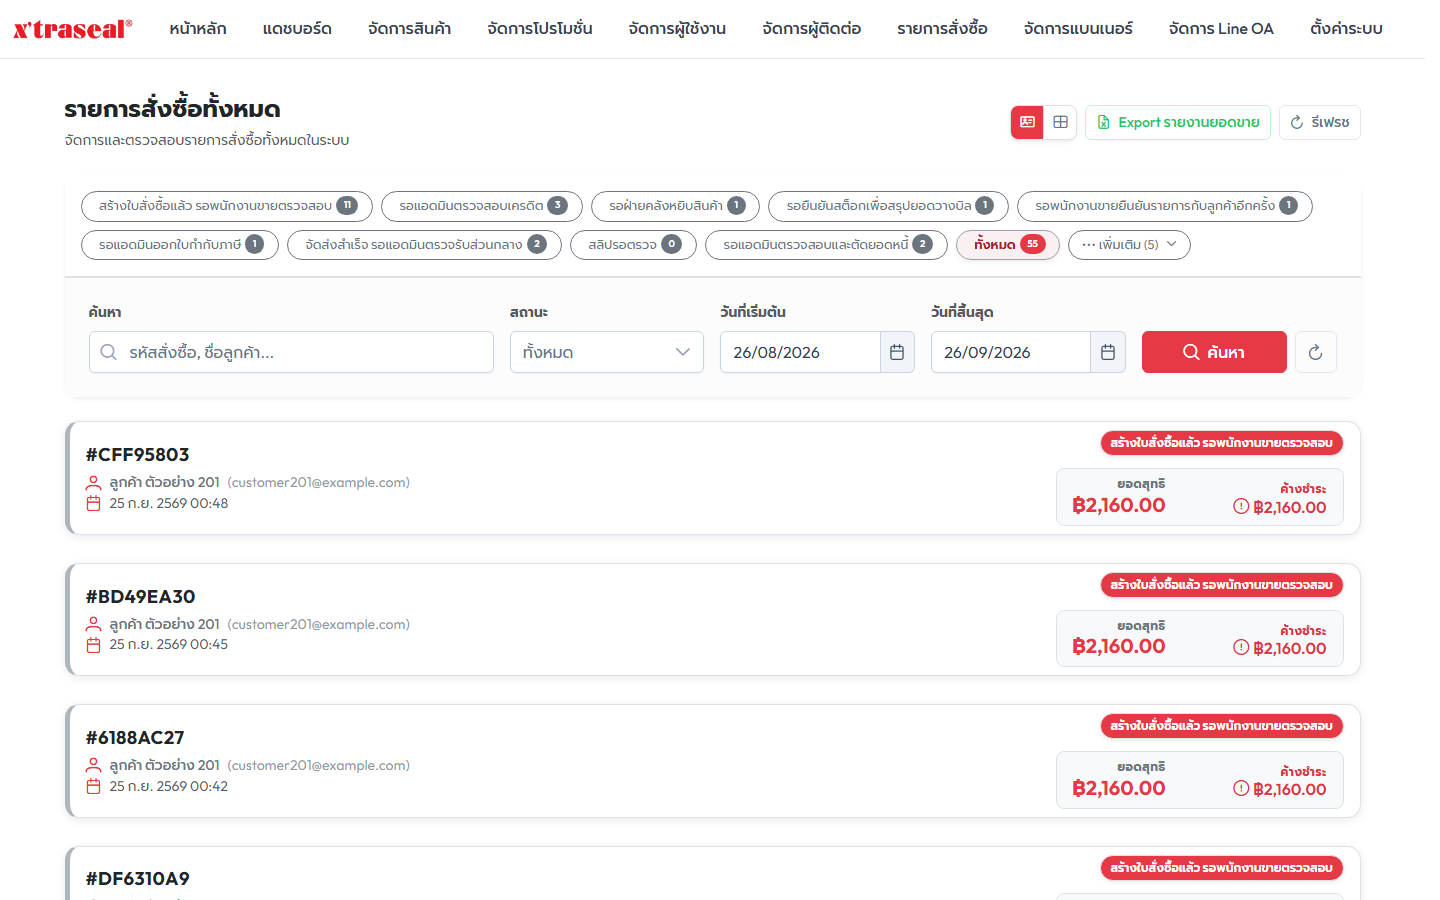1440x900 pixels.
Task: Click outstanding alert icon on order #6188AC27
Action: (x=1241, y=789)
